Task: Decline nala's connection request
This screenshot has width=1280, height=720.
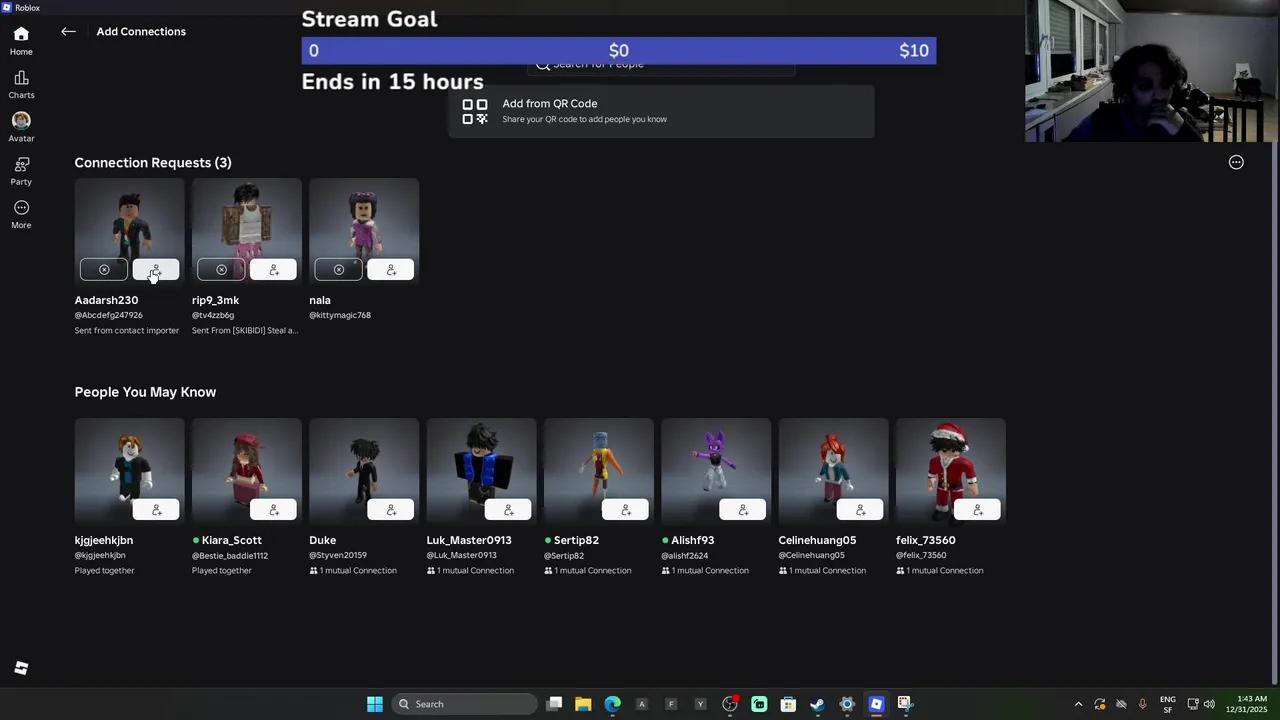Action: pyautogui.click(x=339, y=270)
